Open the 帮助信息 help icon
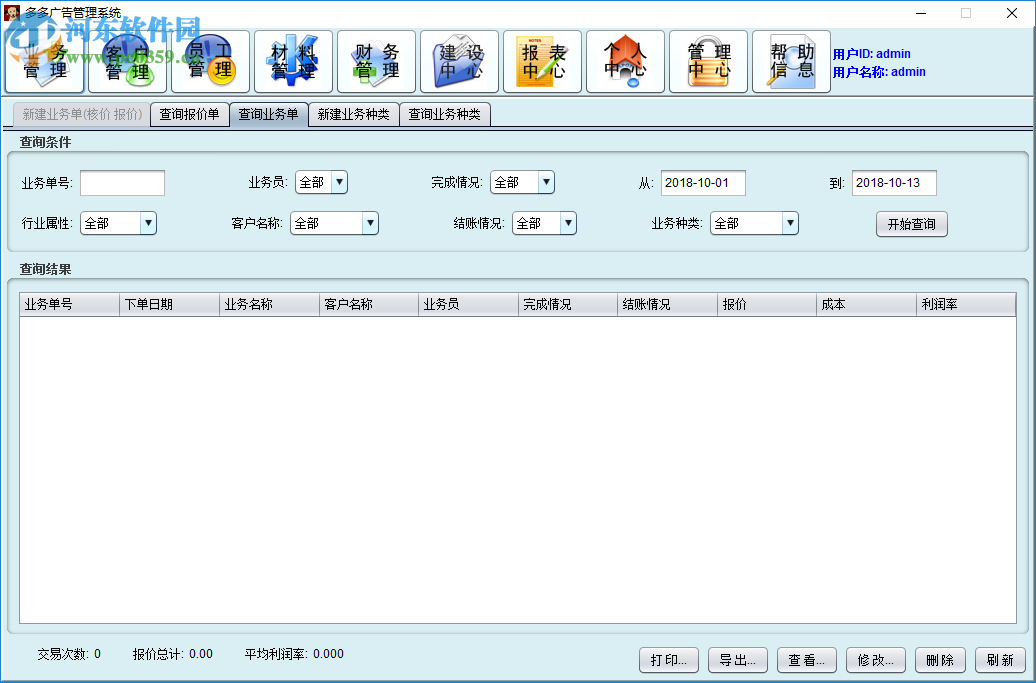The width and height of the screenshot is (1036, 683). (x=791, y=61)
